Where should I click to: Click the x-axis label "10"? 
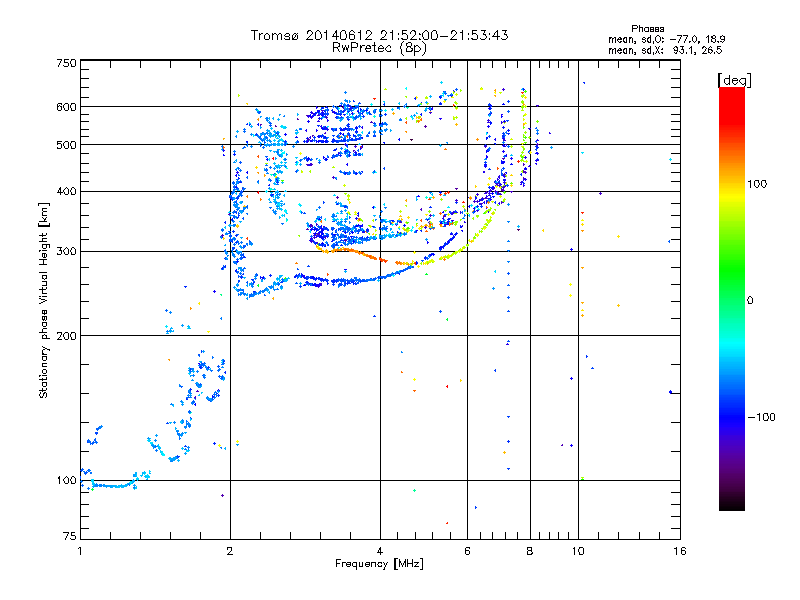(x=578, y=551)
